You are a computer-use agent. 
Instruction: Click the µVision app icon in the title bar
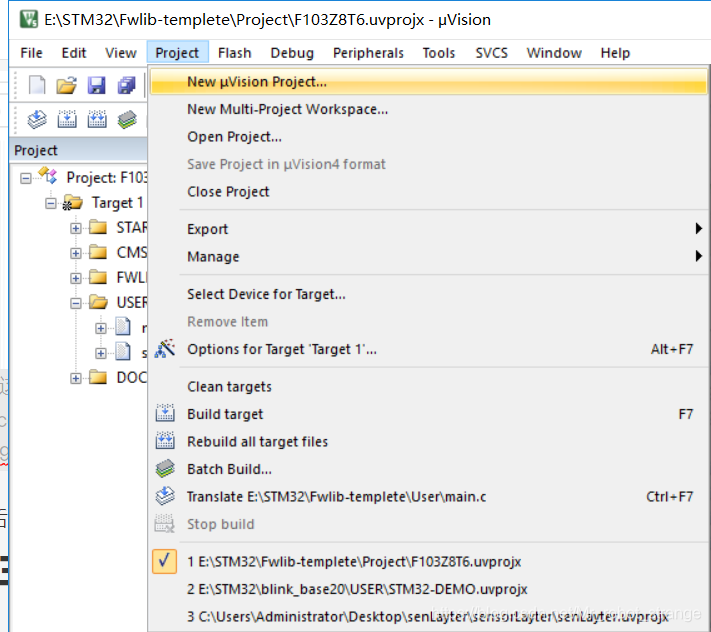coord(29,19)
